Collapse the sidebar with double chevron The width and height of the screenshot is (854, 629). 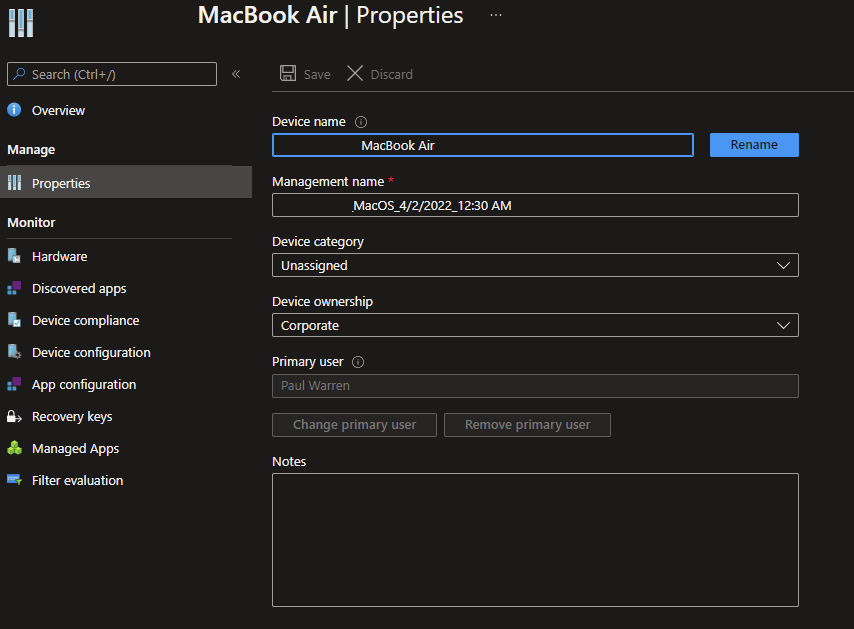[x=236, y=74]
